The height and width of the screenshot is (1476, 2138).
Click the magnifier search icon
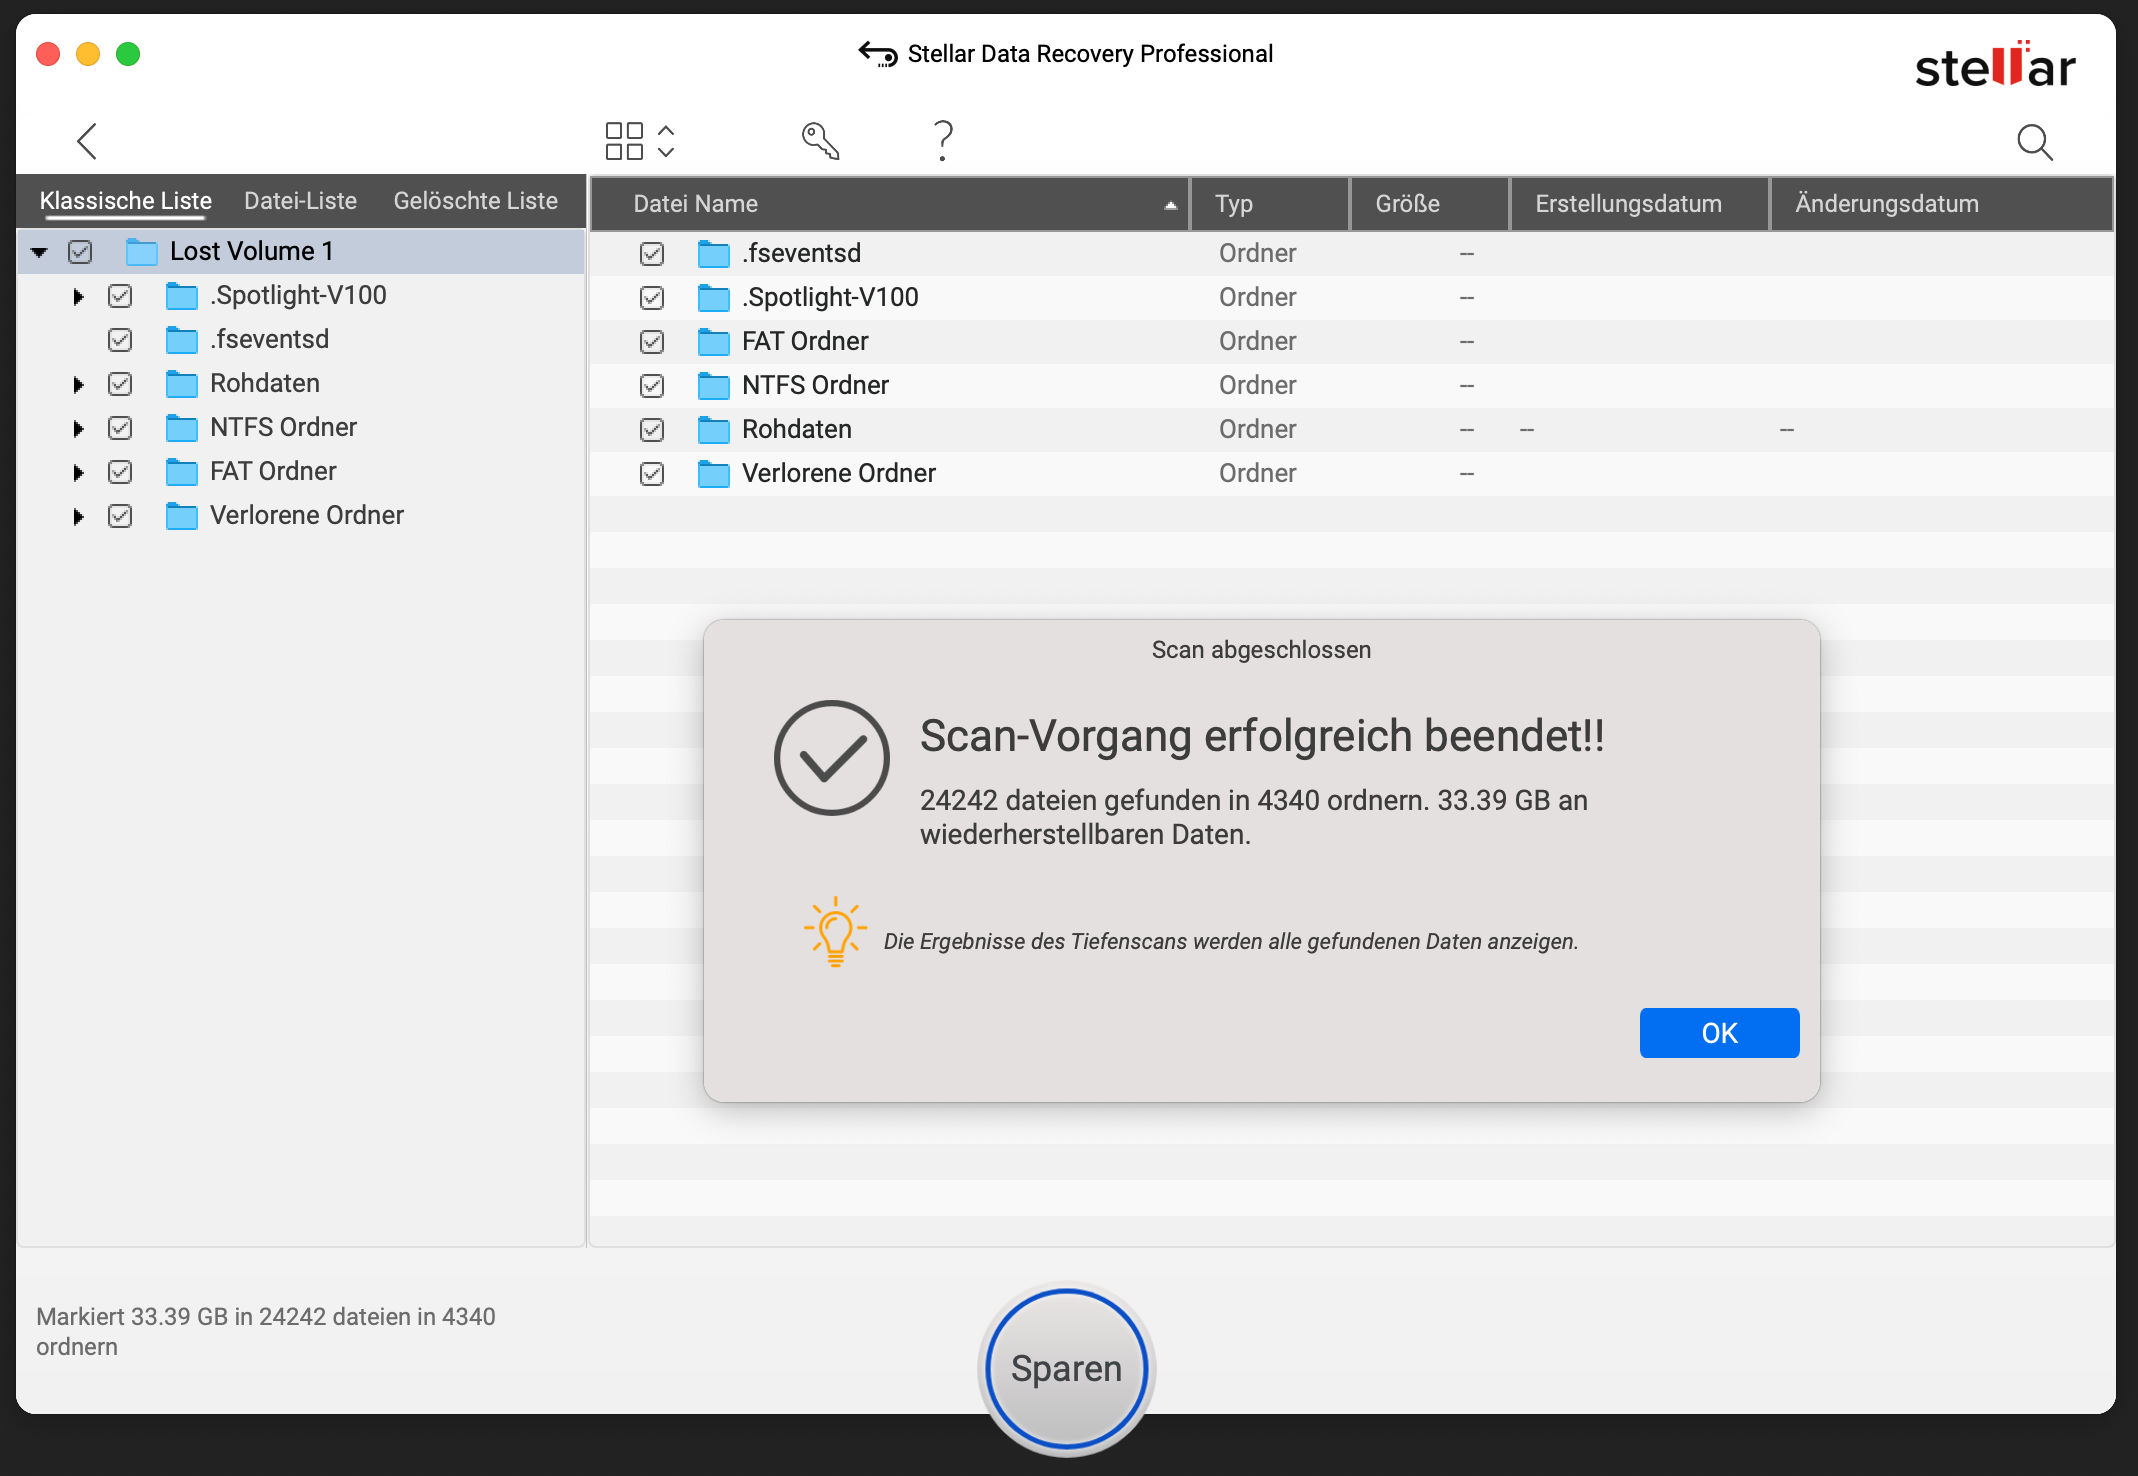click(2034, 142)
